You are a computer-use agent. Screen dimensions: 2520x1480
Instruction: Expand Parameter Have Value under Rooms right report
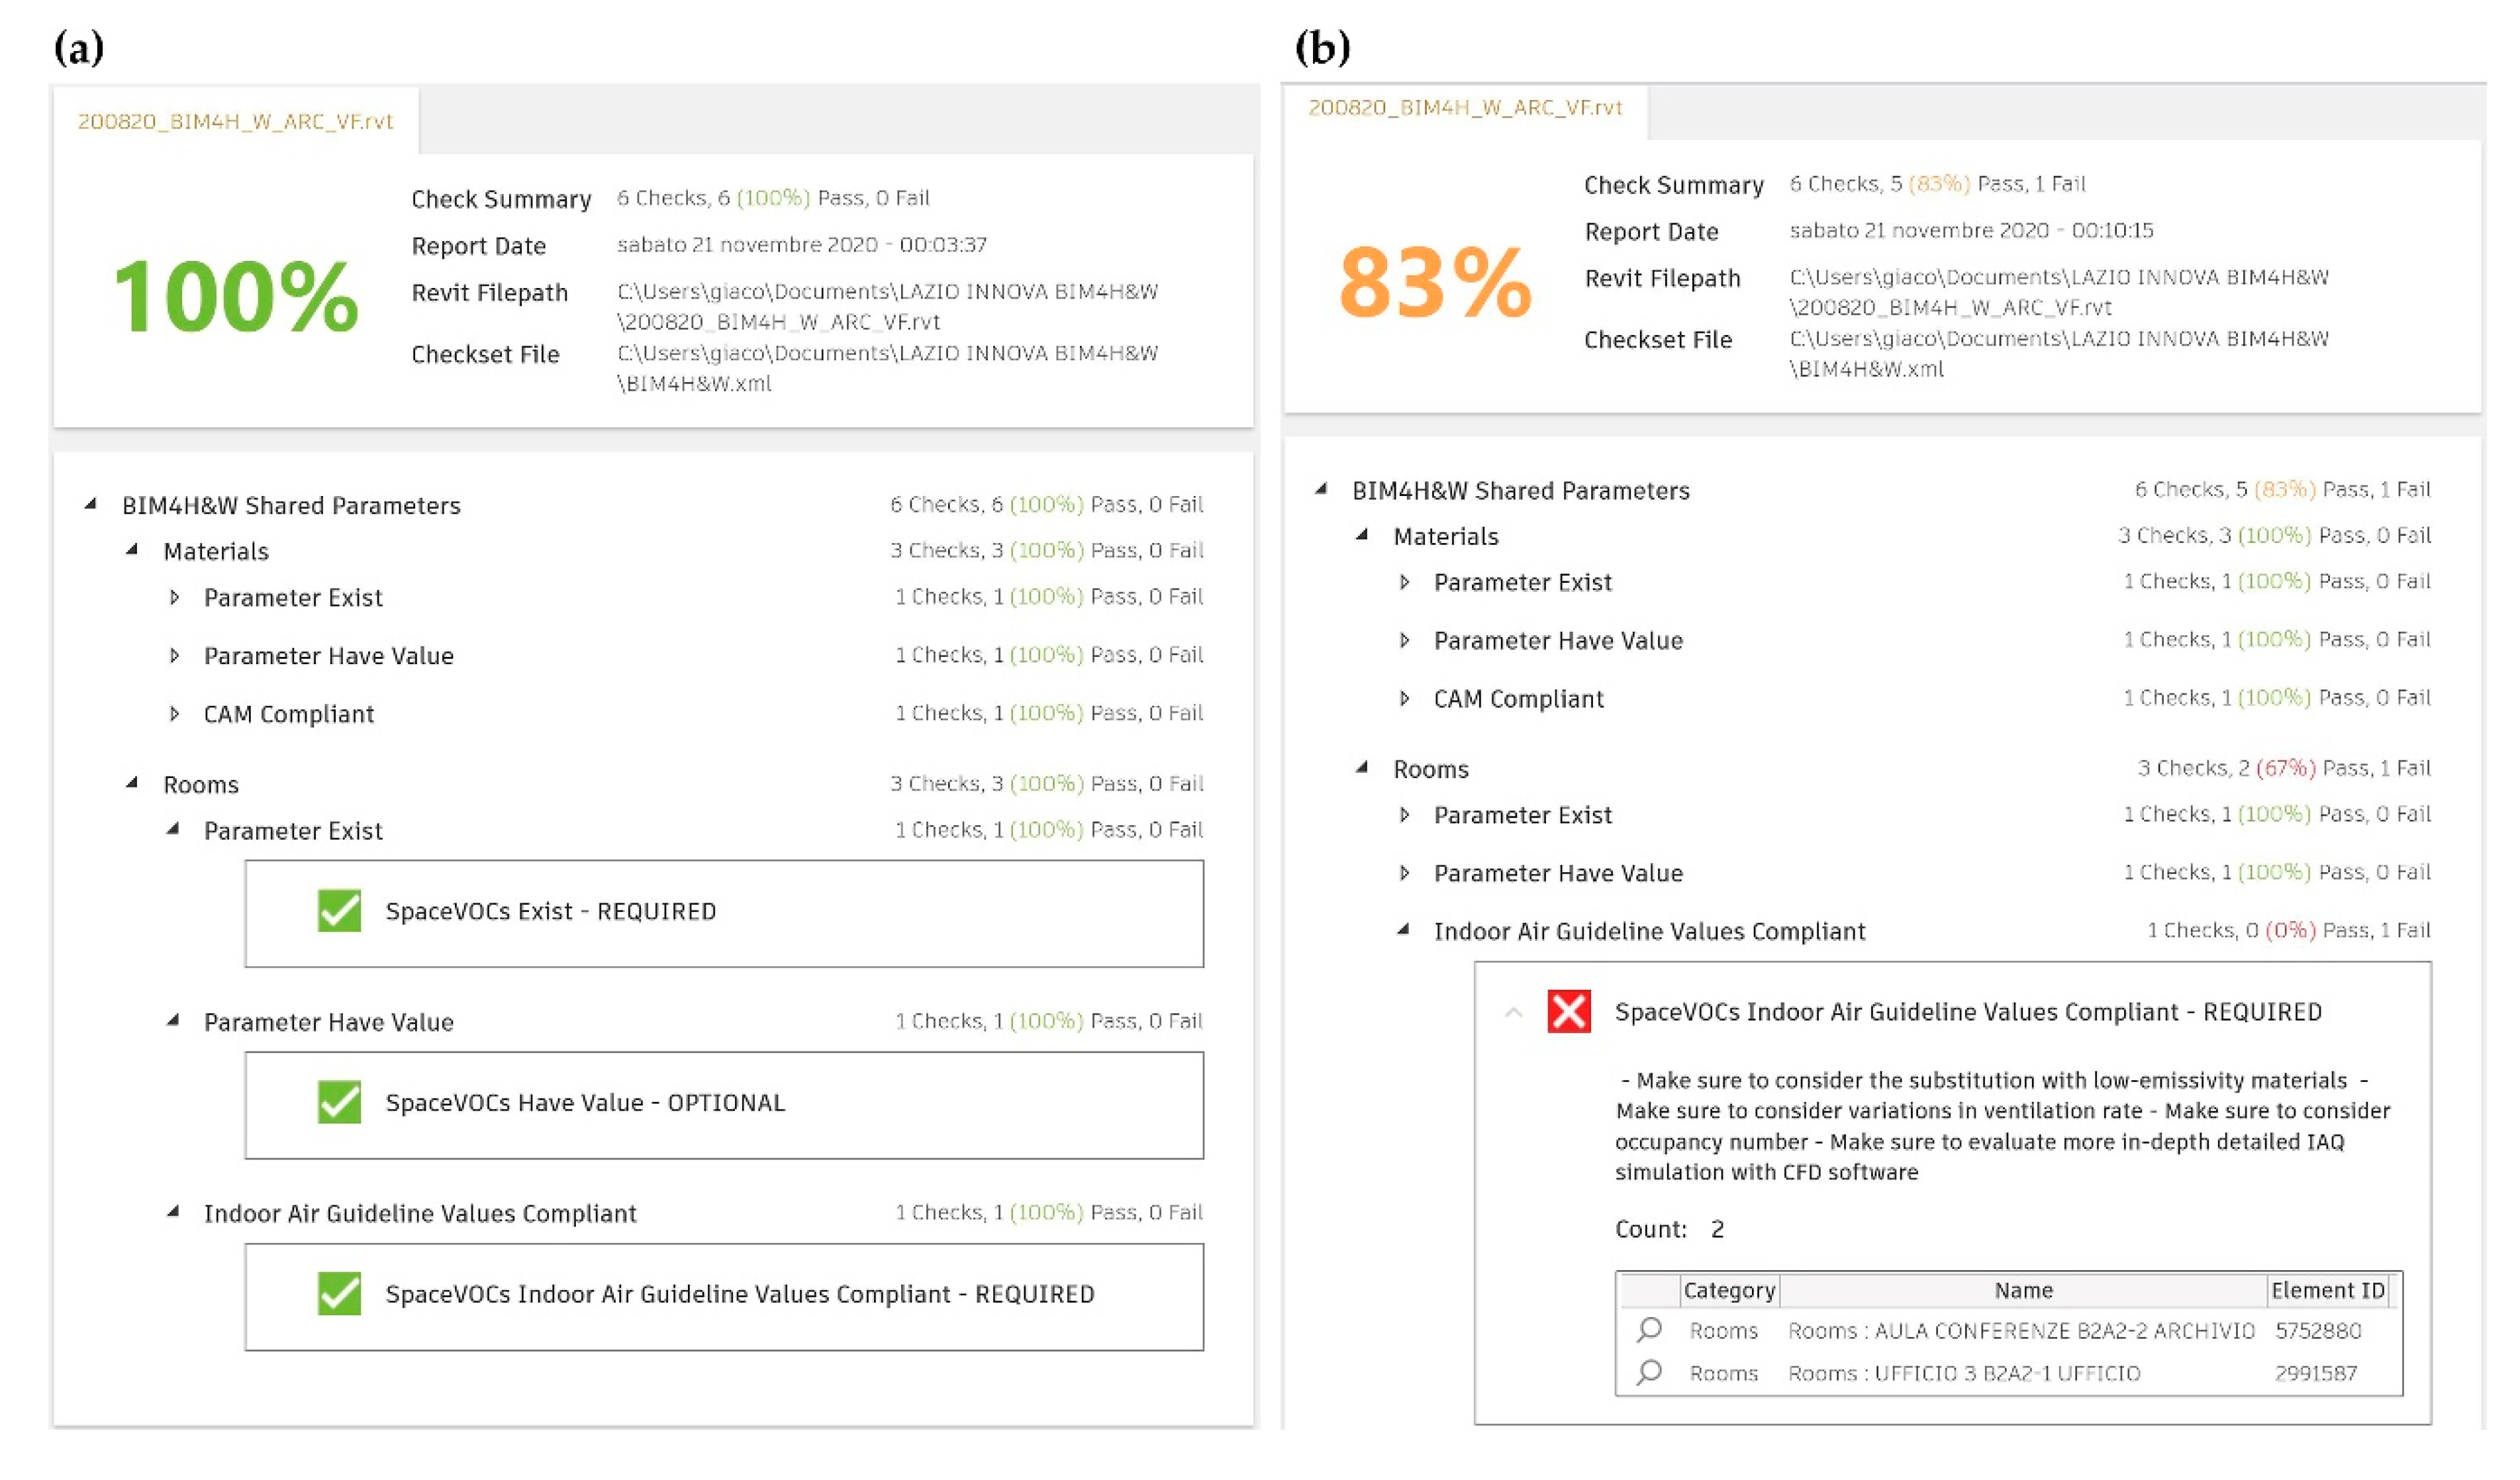(x=1404, y=872)
